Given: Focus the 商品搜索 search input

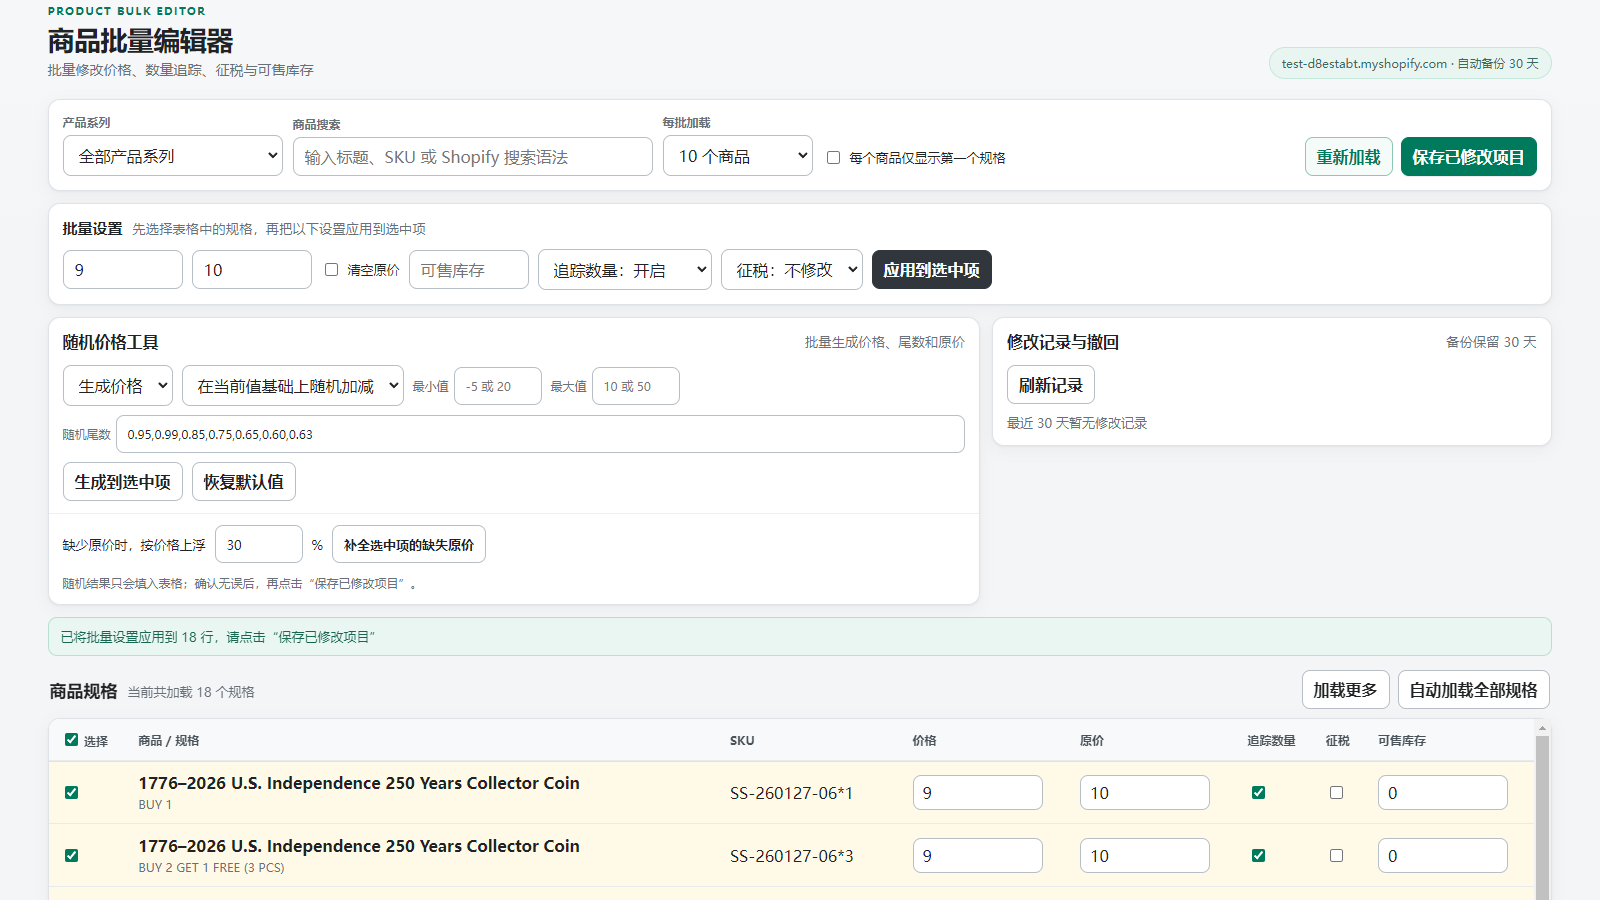Looking at the screenshot, I should [473, 157].
